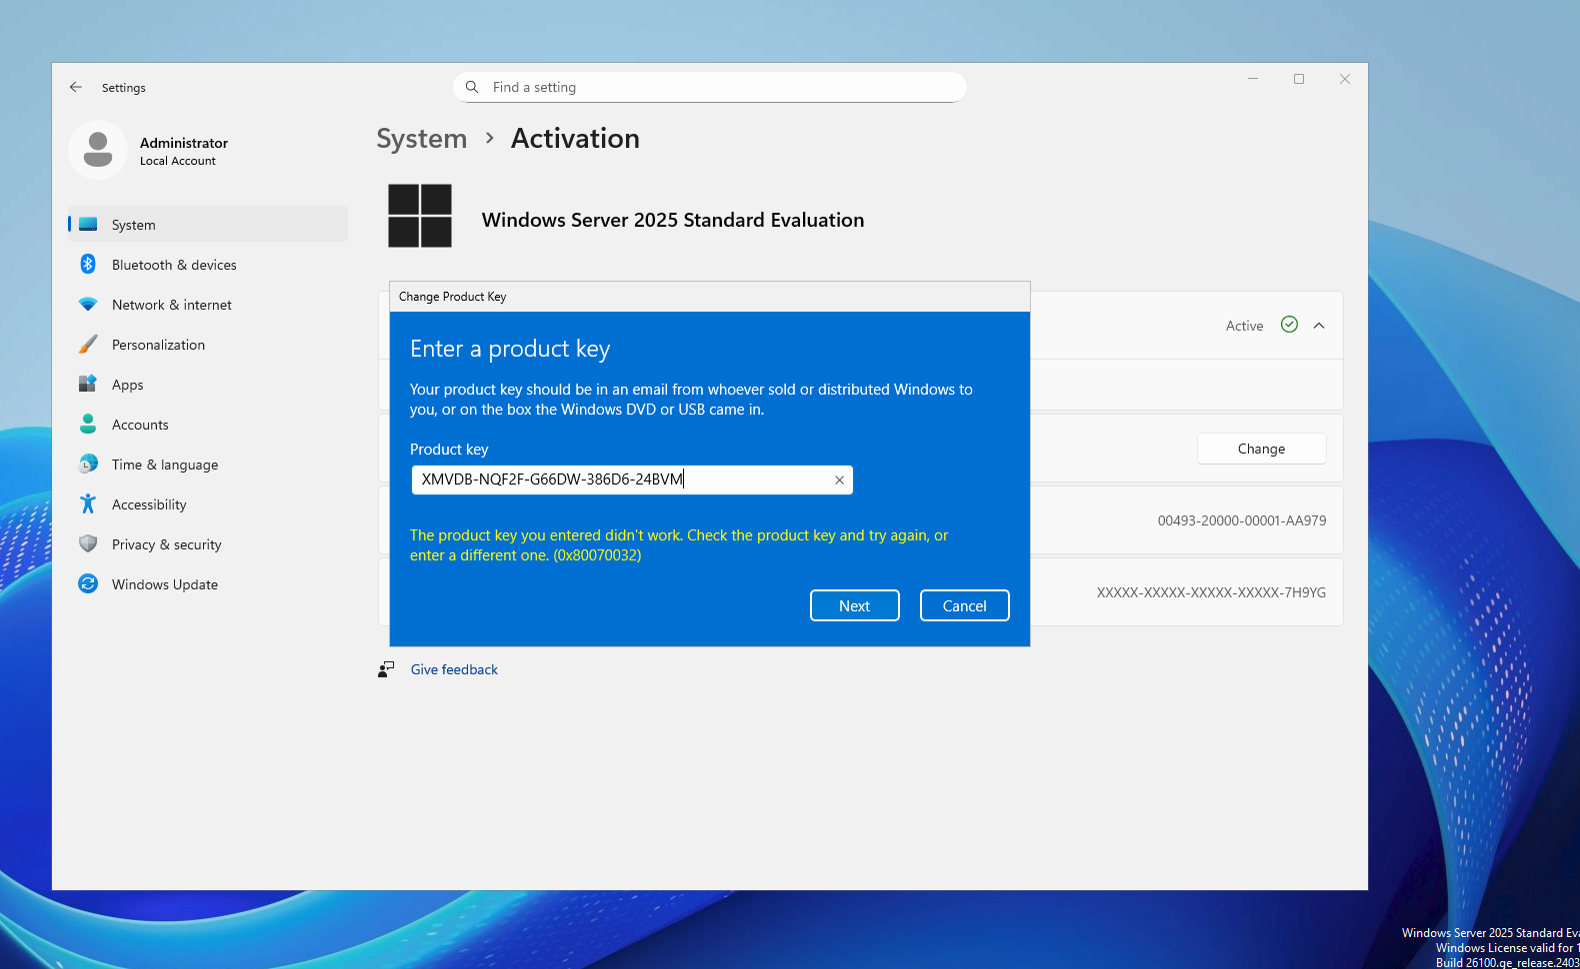Click the Change product key button
The image size is (1580, 969).
click(x=1261, y=449)
